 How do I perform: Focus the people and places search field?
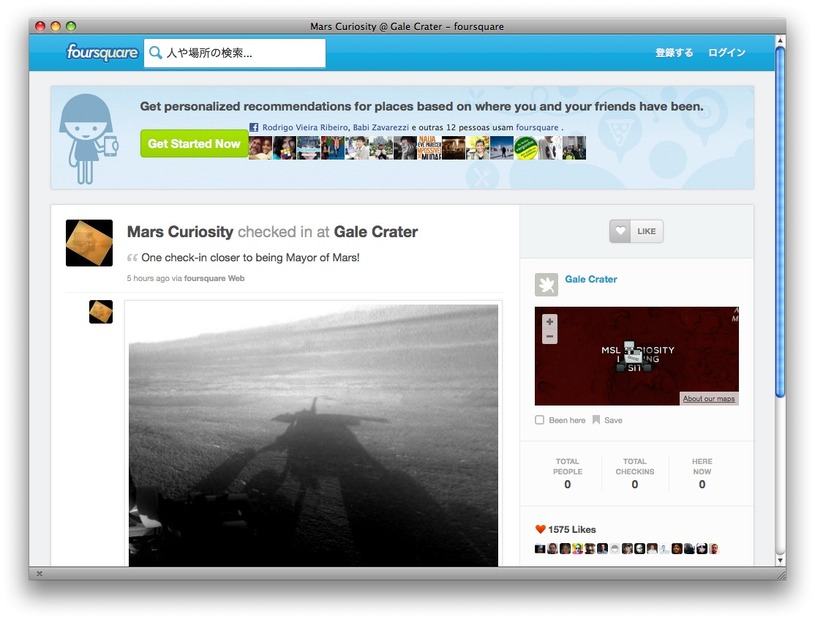[x=235, y=53]
